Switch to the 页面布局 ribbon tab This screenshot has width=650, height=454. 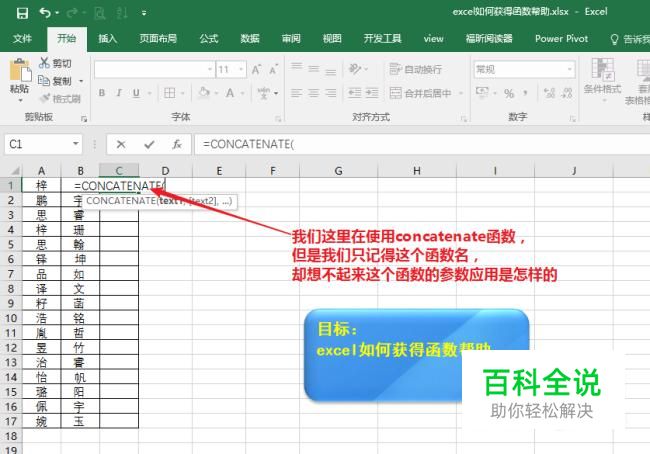(x=158, y=39)
